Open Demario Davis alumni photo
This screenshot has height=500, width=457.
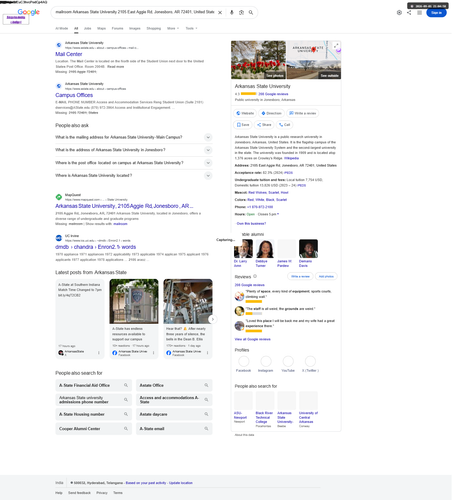[308, 249]
